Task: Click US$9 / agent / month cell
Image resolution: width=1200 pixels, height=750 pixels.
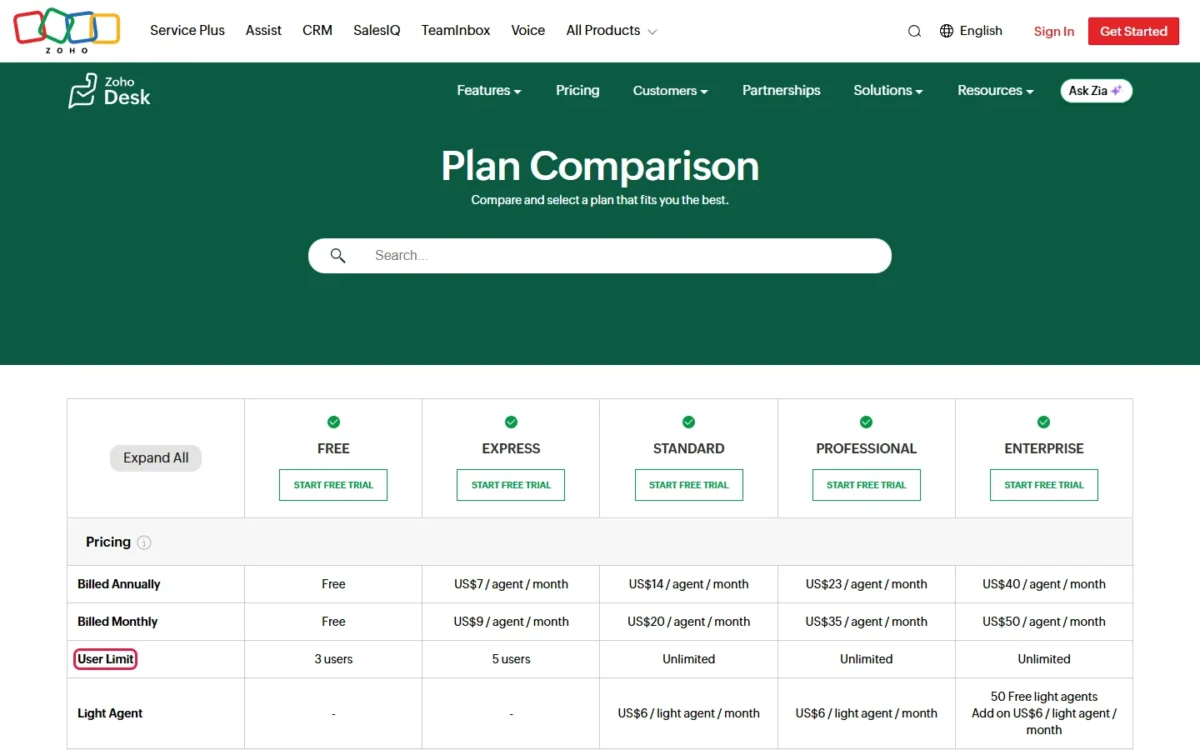Action: (x=511, y=622)
